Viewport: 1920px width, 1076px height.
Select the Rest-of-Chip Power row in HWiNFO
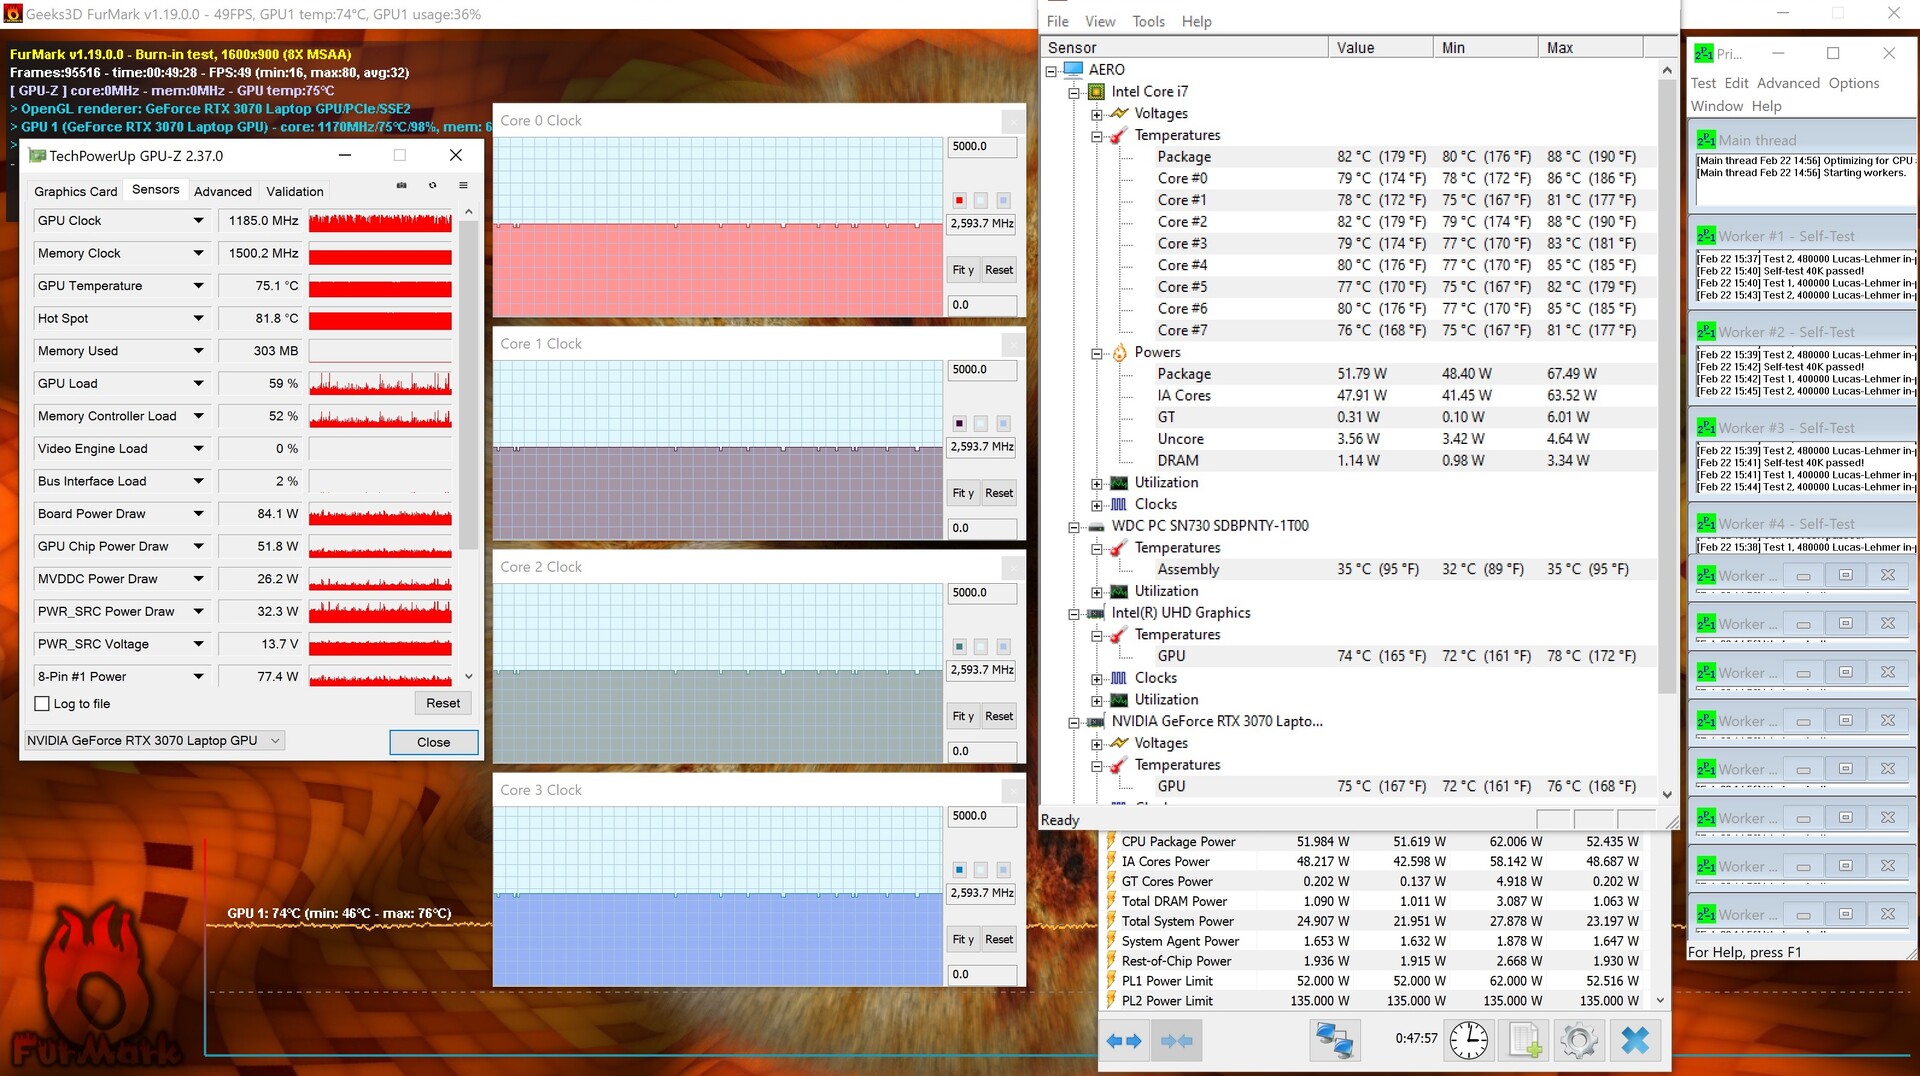[1378, 961]
